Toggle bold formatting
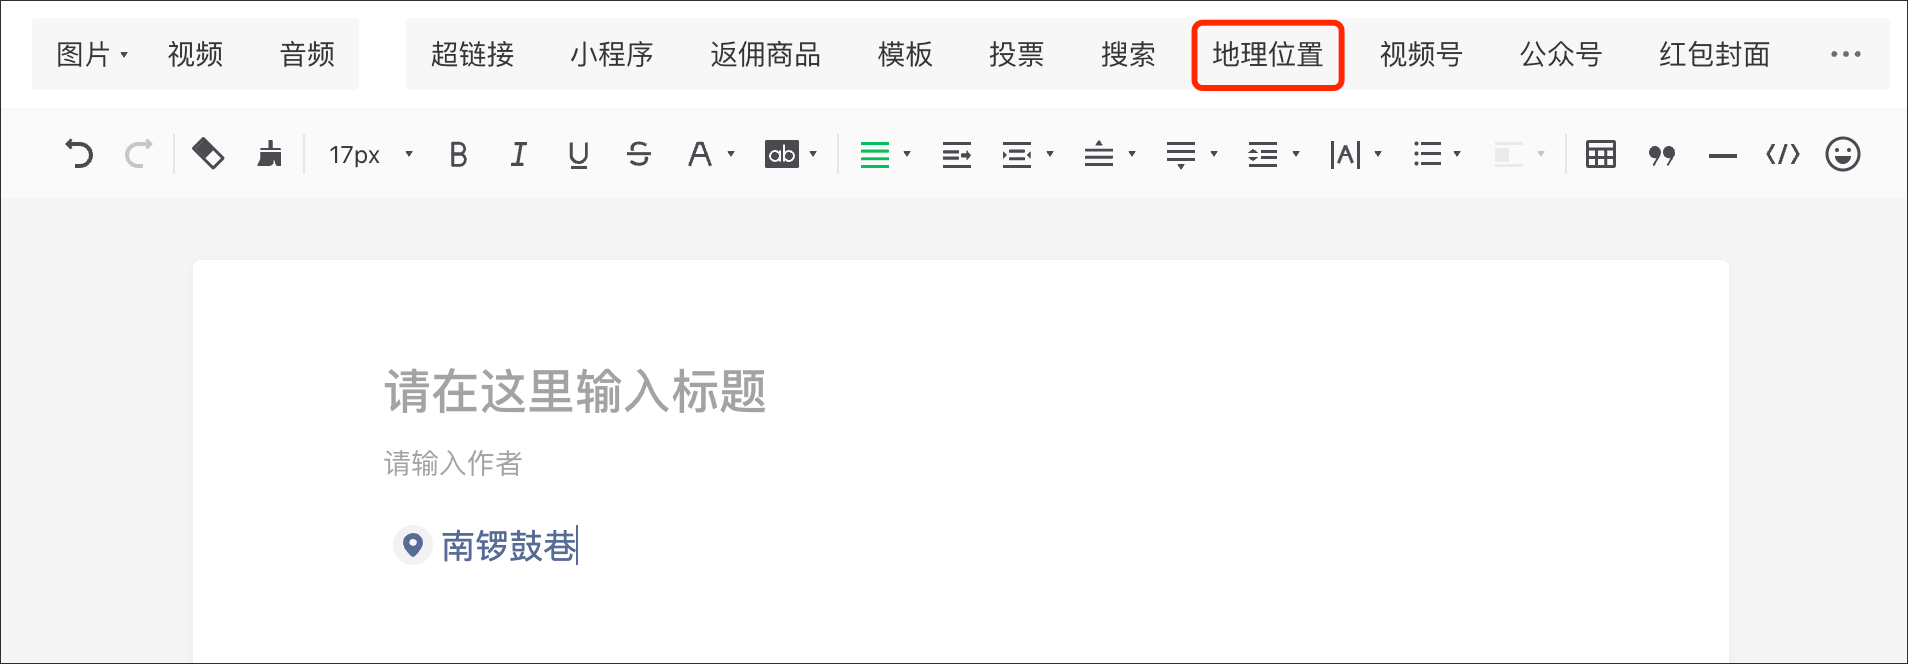 coord(458,154)
